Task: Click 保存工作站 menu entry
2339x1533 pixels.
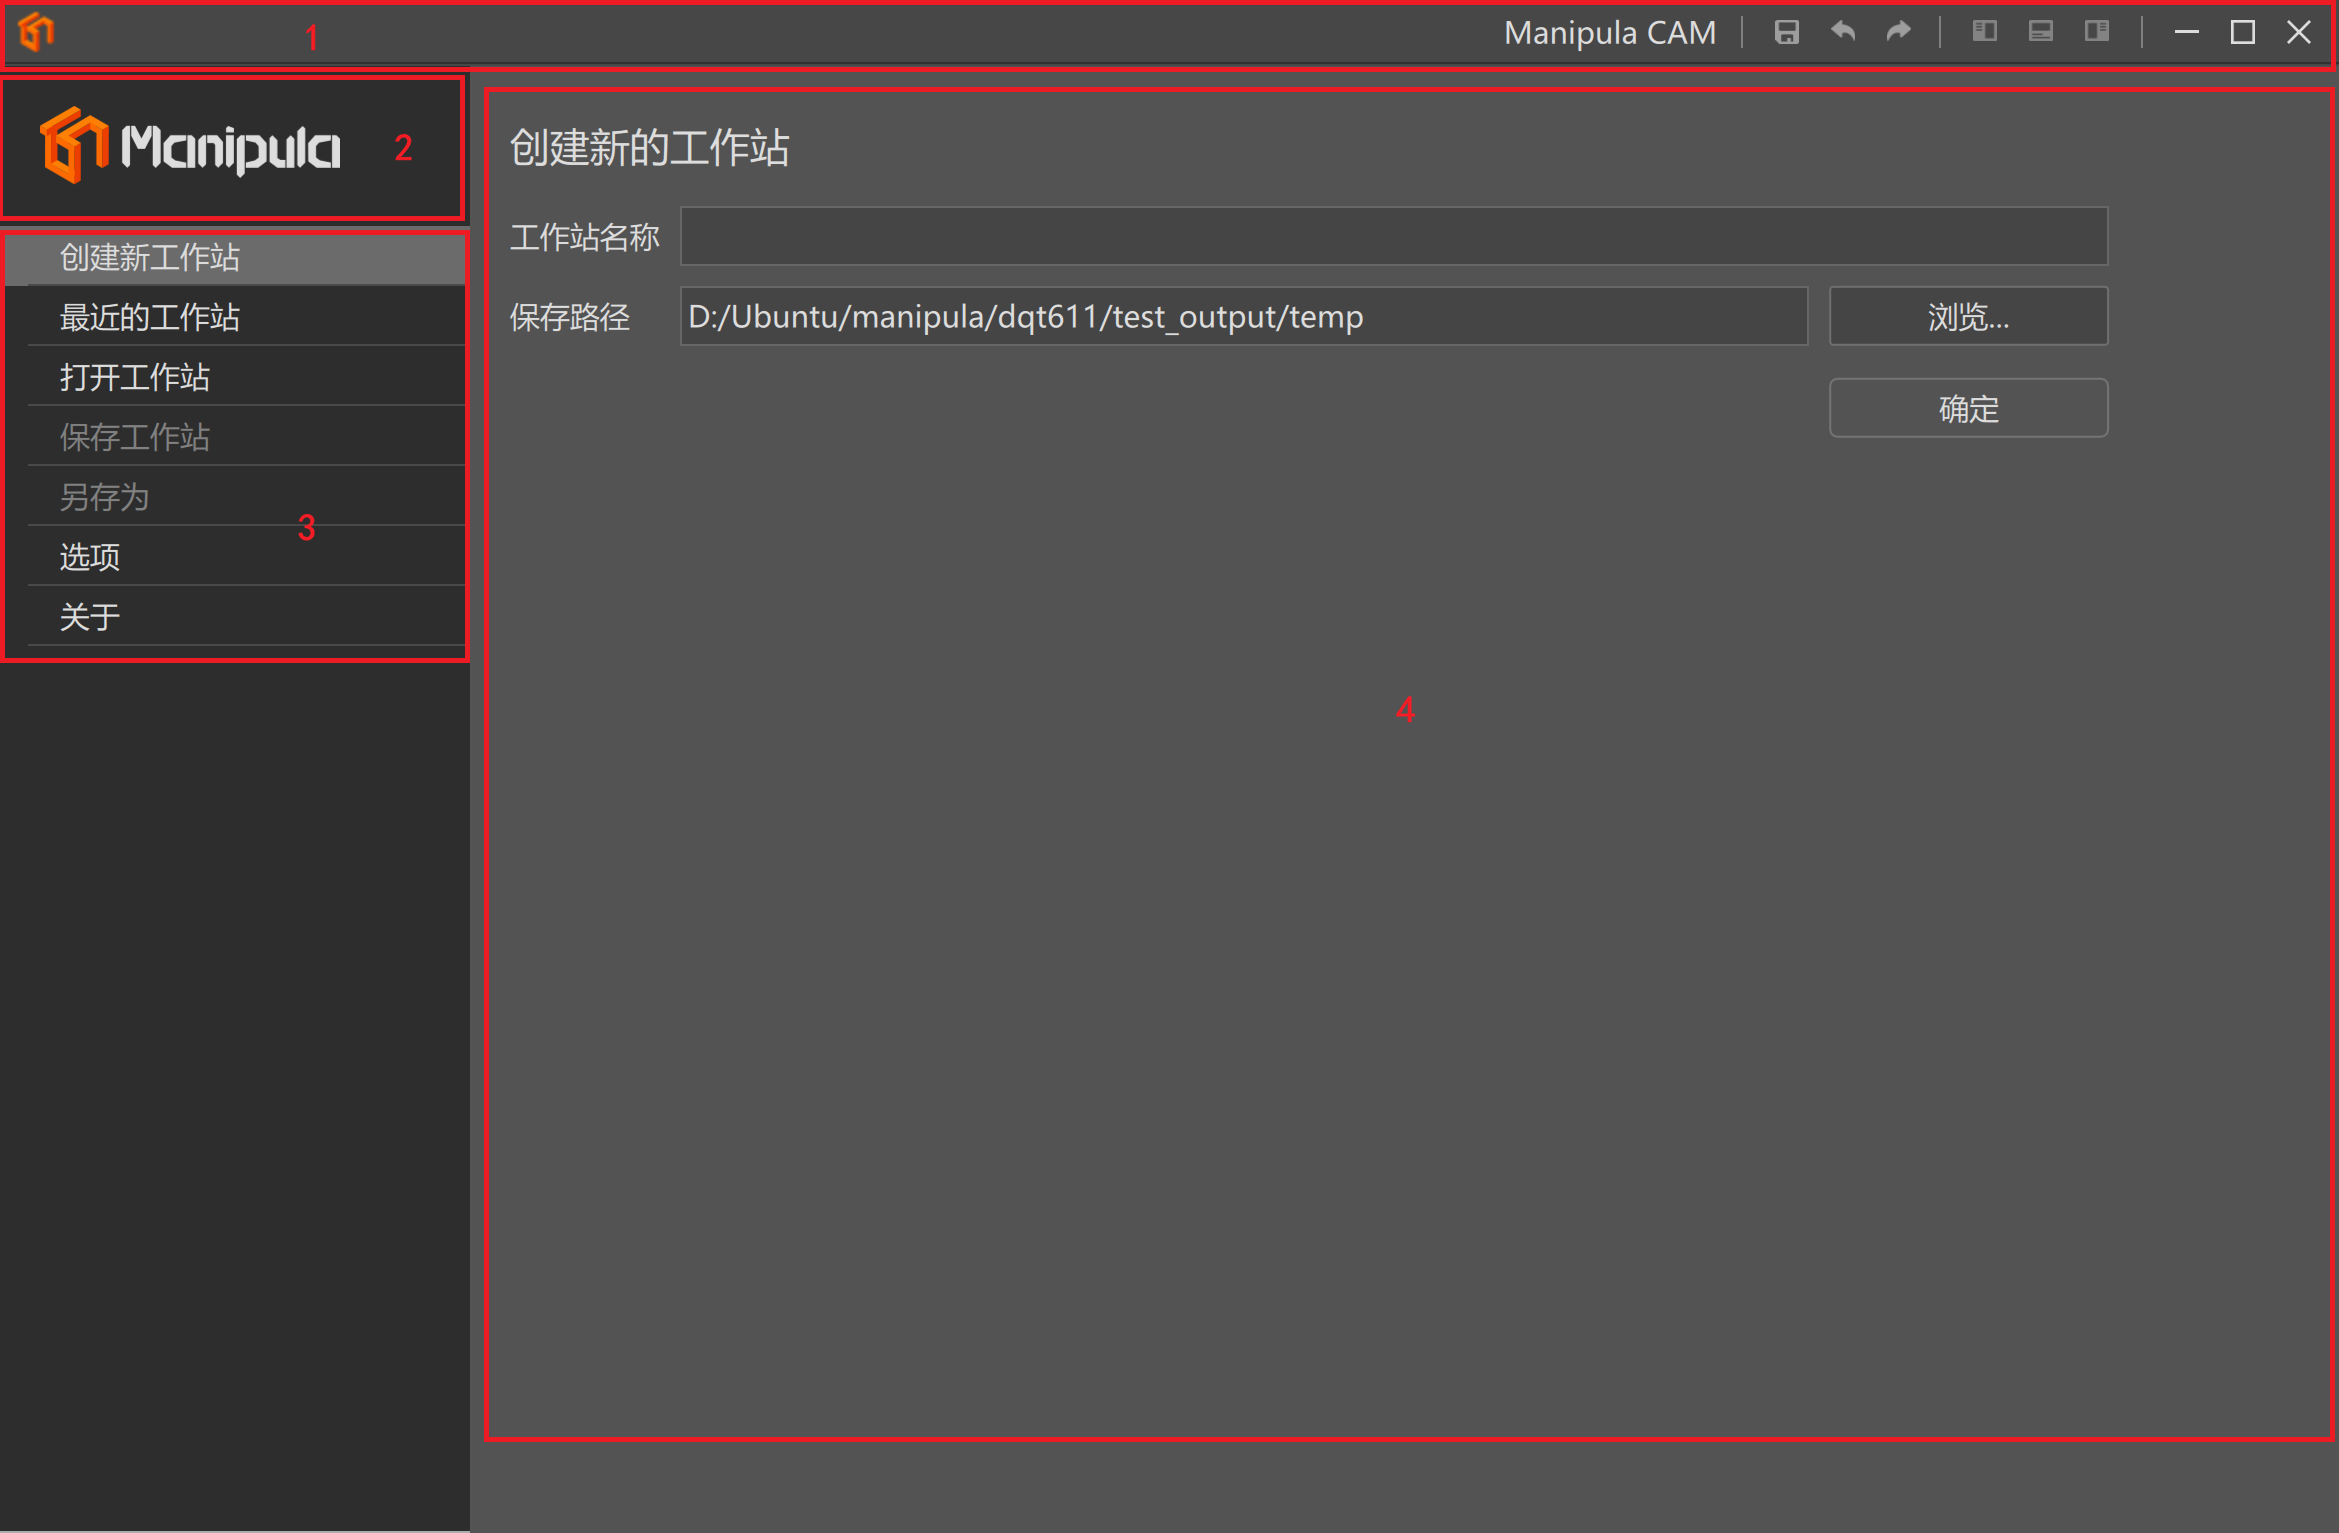Action: [x=236, y=437]
